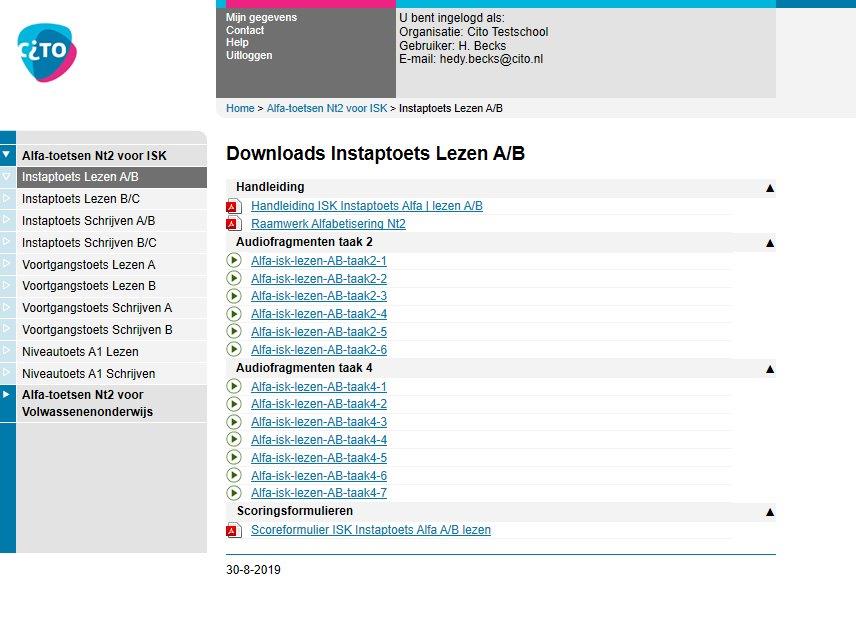
Task: Select Niveautoets A1 Lezen in sidebar
Action: [x=80, y=352]
